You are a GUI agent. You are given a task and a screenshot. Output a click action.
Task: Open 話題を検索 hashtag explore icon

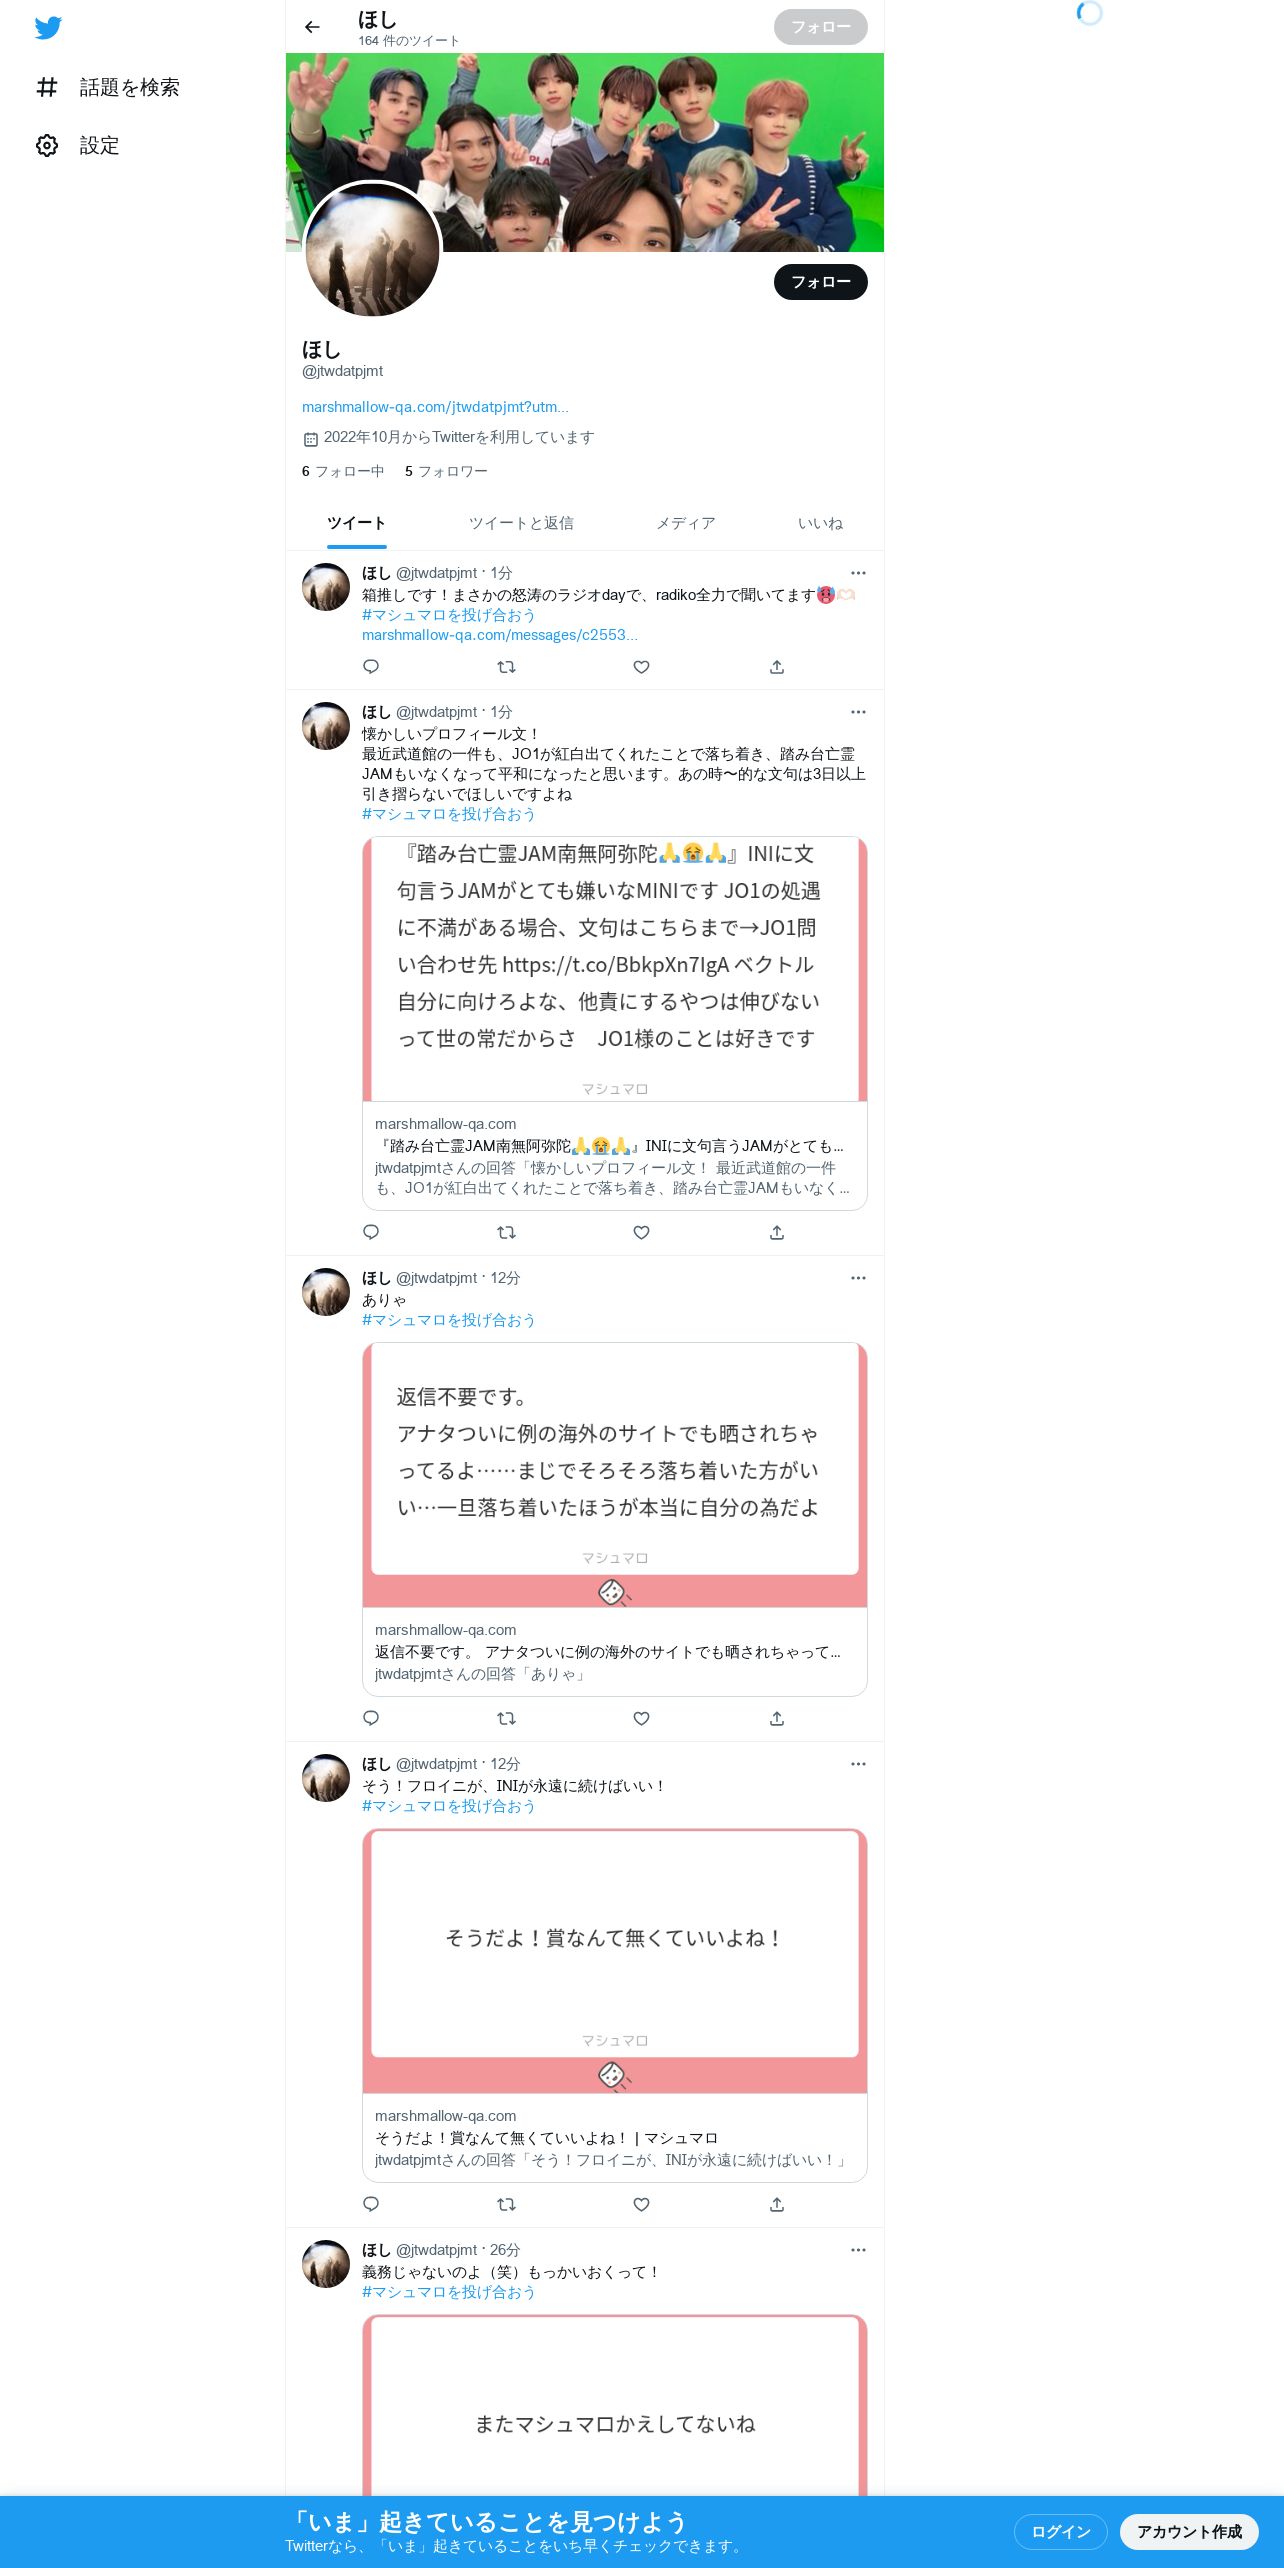click(47, 87)
